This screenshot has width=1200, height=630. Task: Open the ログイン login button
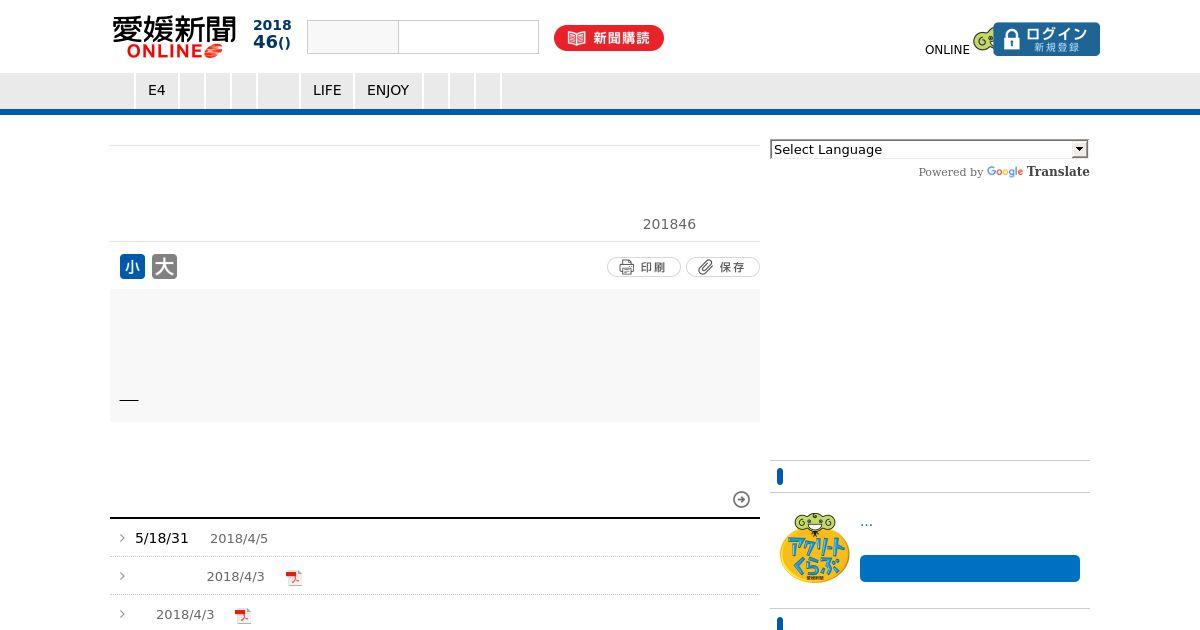[1046, 39]
